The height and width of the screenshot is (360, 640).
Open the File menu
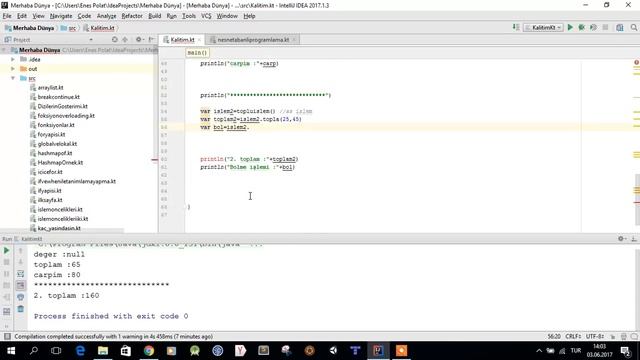click(7, 16)
